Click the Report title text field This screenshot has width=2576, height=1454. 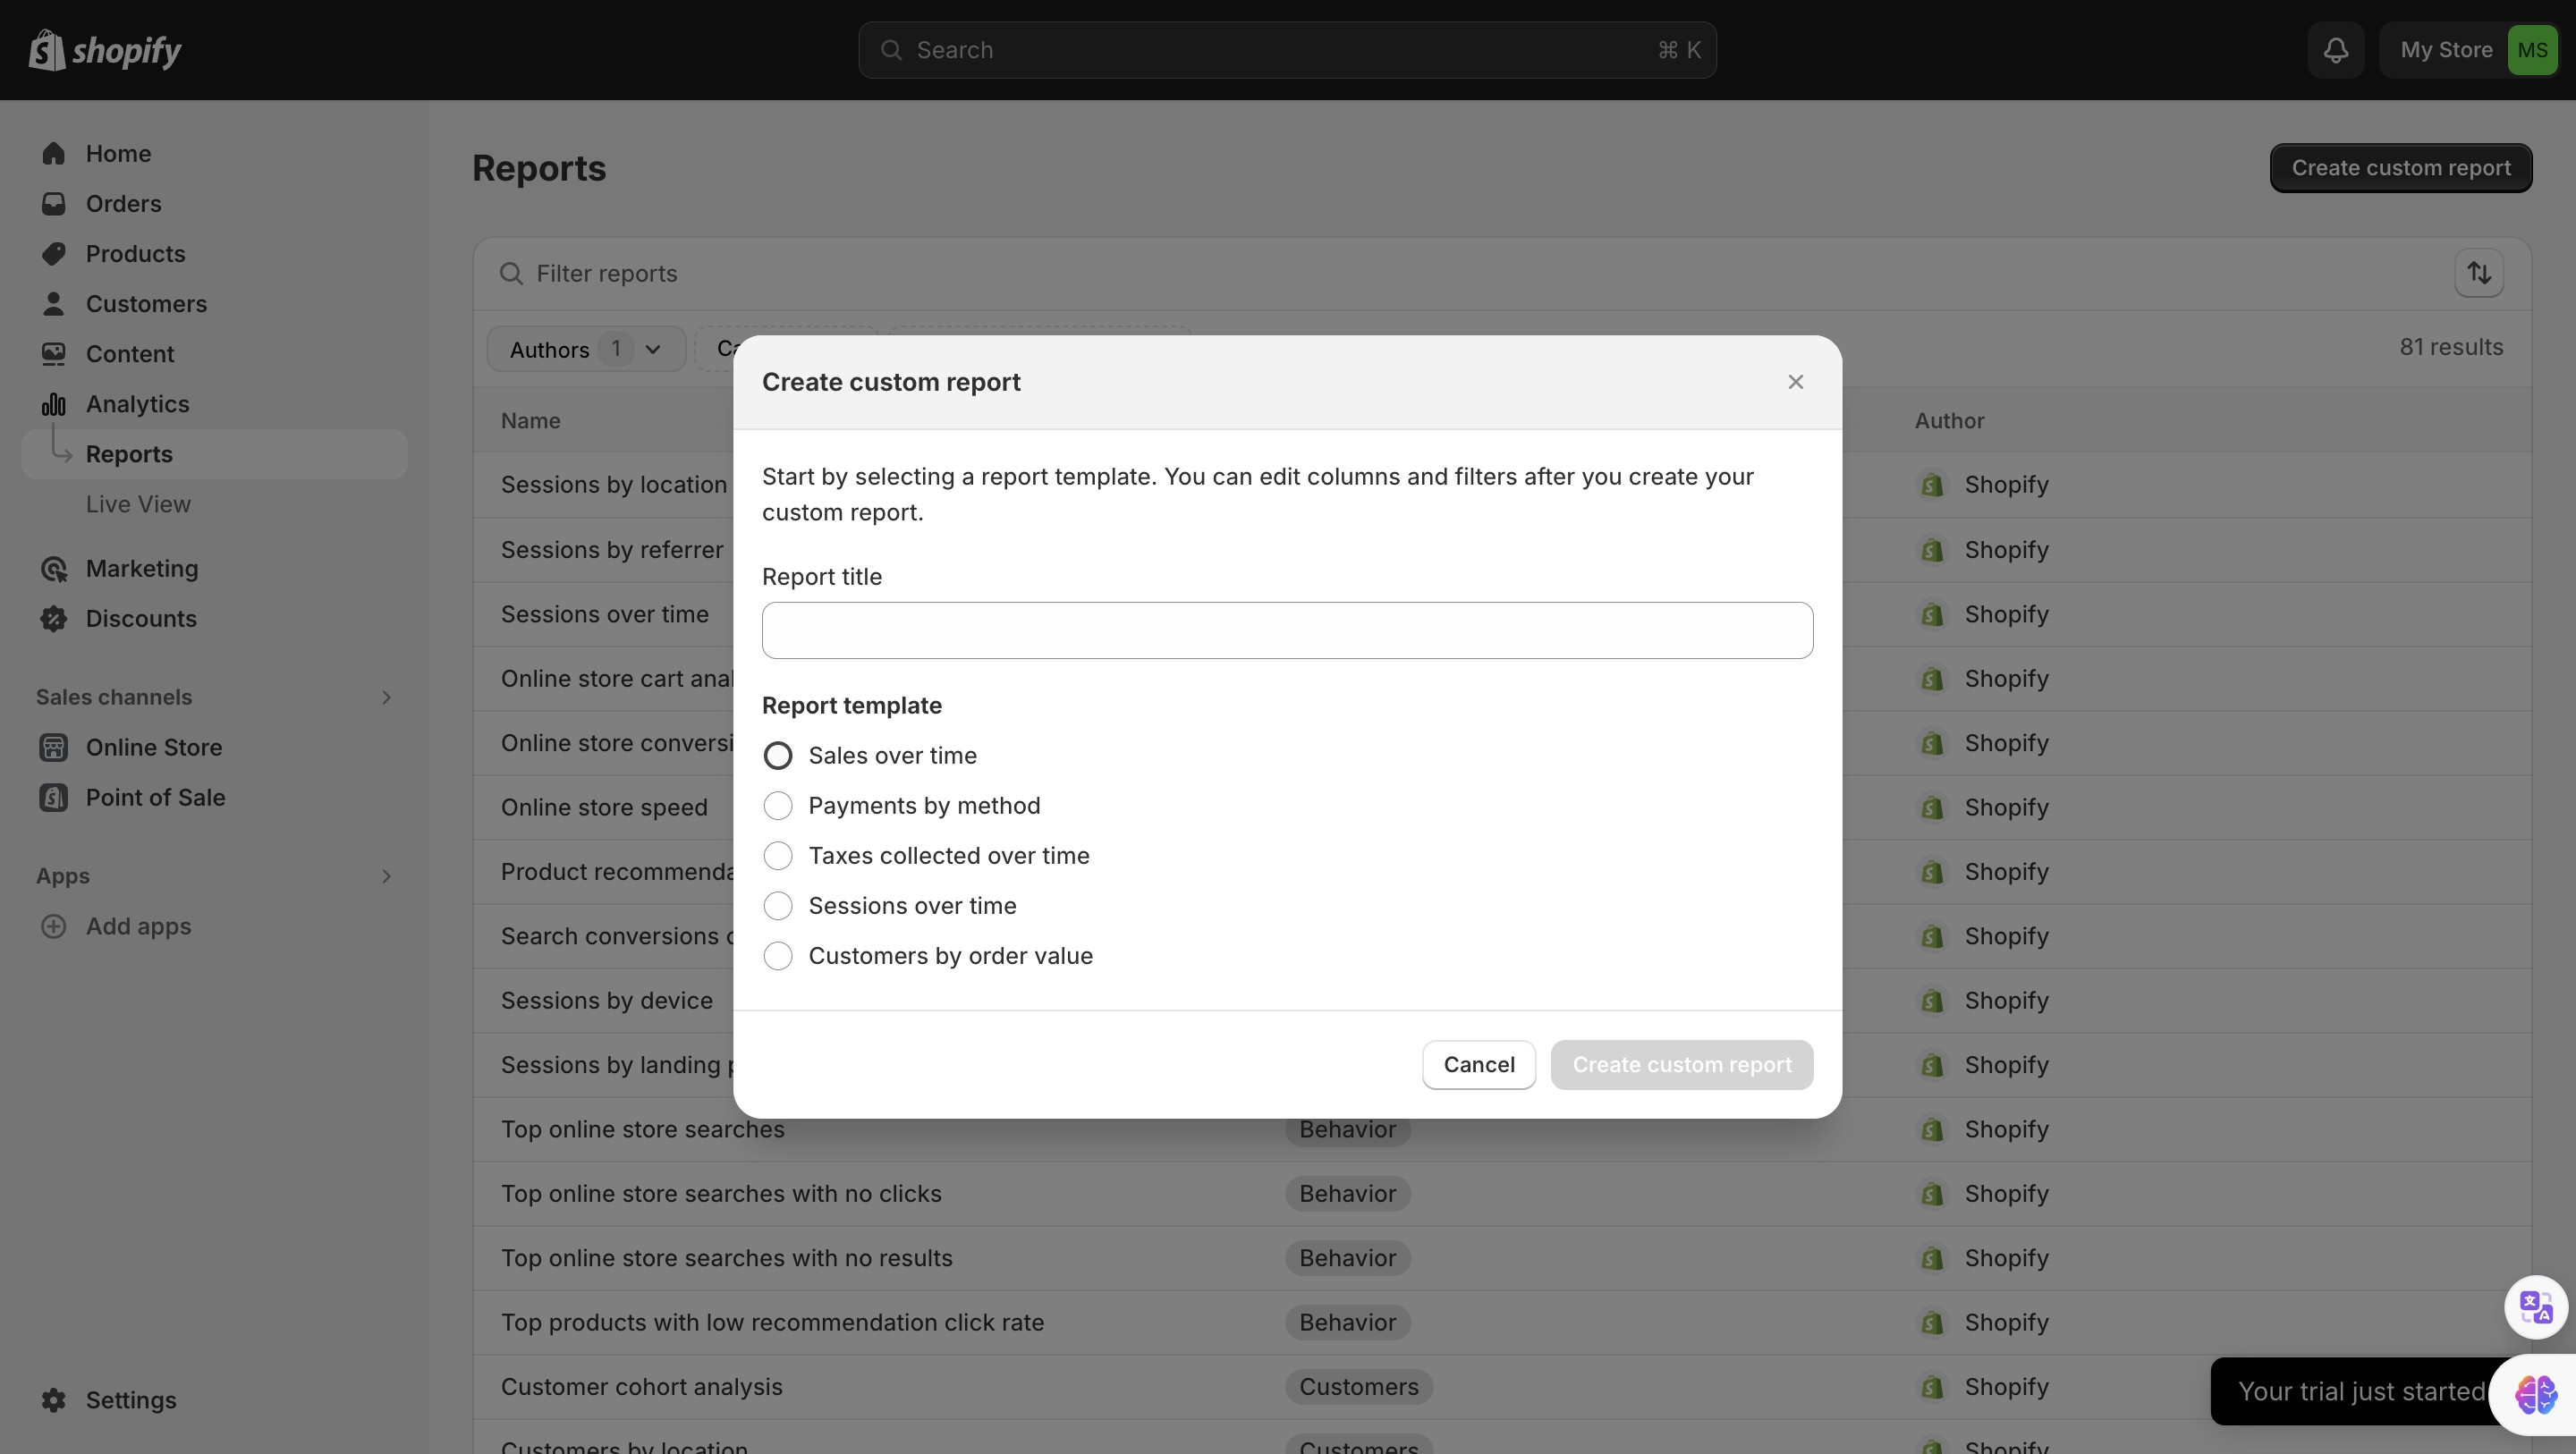1286,630
